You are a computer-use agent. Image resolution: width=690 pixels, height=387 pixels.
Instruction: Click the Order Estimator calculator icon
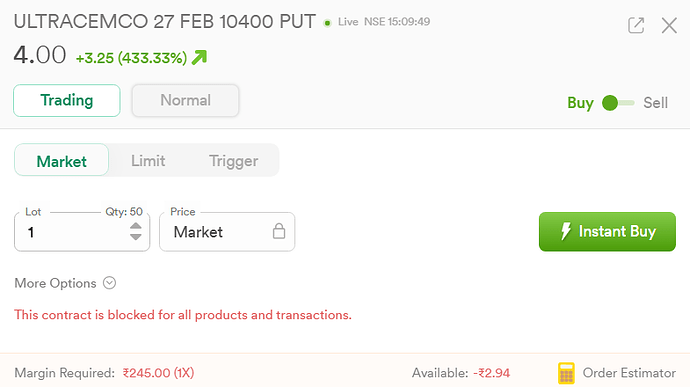566,373
